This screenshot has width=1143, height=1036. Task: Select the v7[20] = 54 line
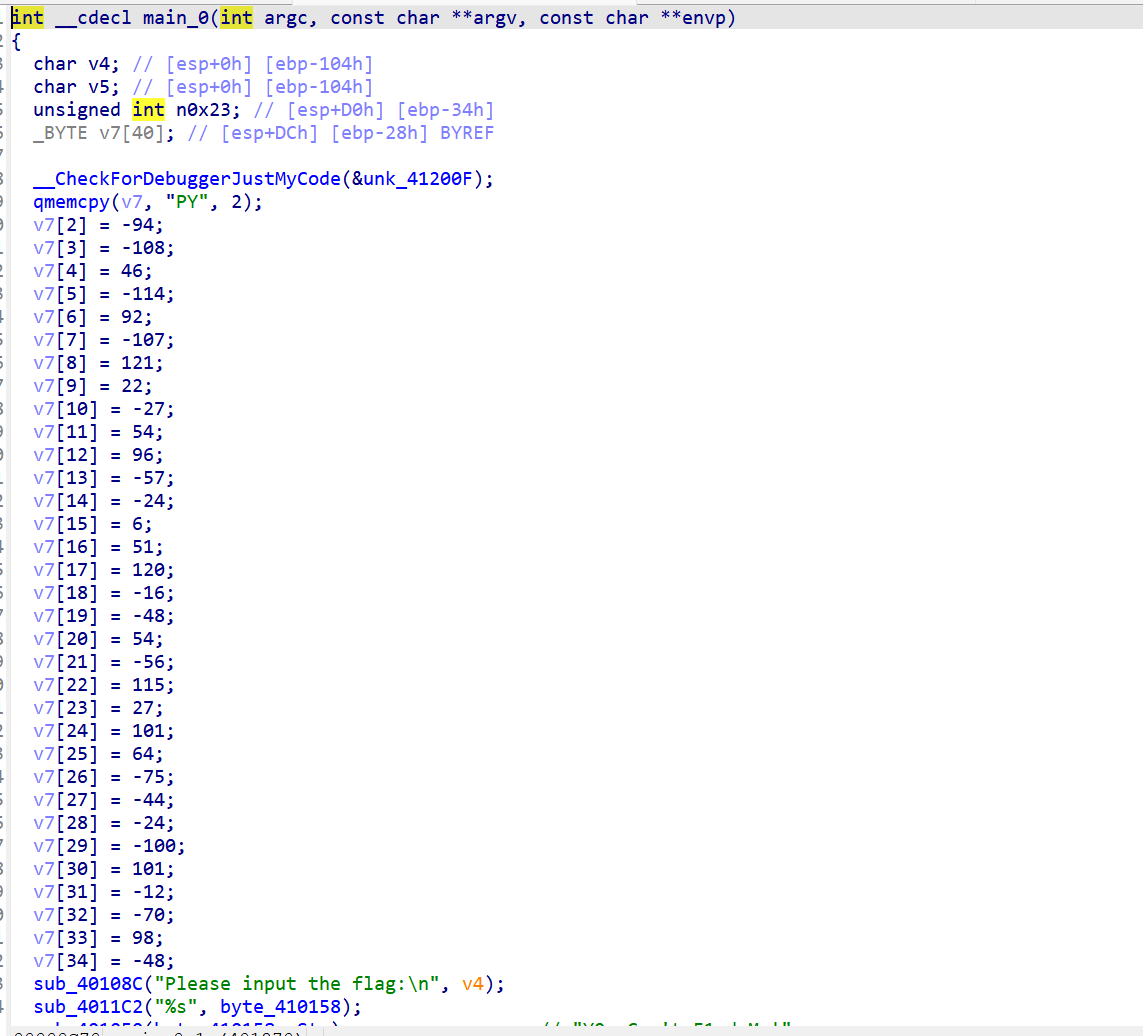pyautogui.click(x=98, y=639)
